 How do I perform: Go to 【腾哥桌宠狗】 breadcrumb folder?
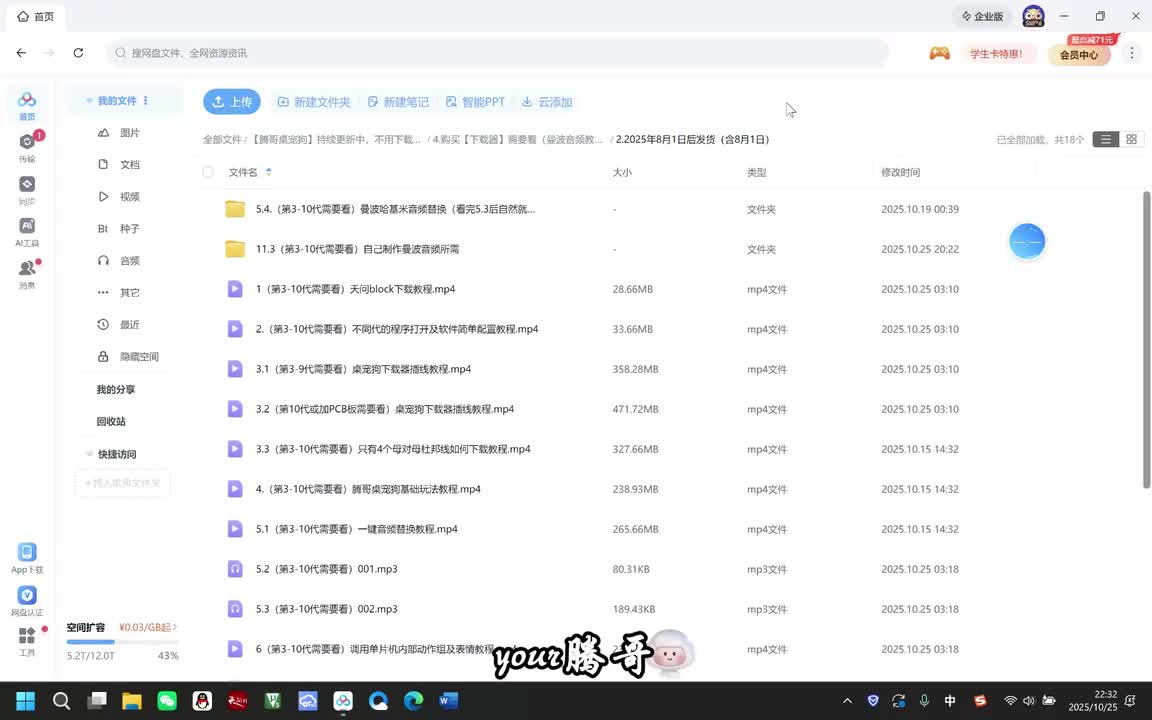click(x=336, y=140)
